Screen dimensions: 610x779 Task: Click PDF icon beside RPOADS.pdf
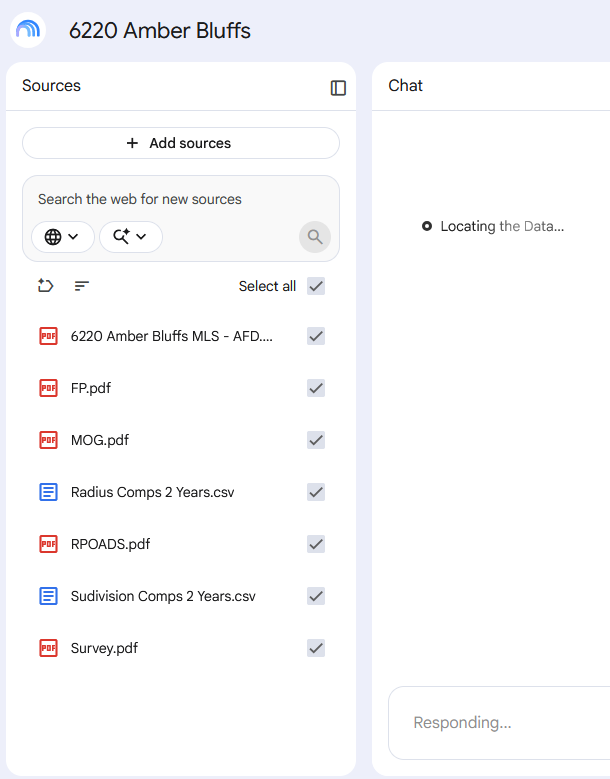(48, 544)
